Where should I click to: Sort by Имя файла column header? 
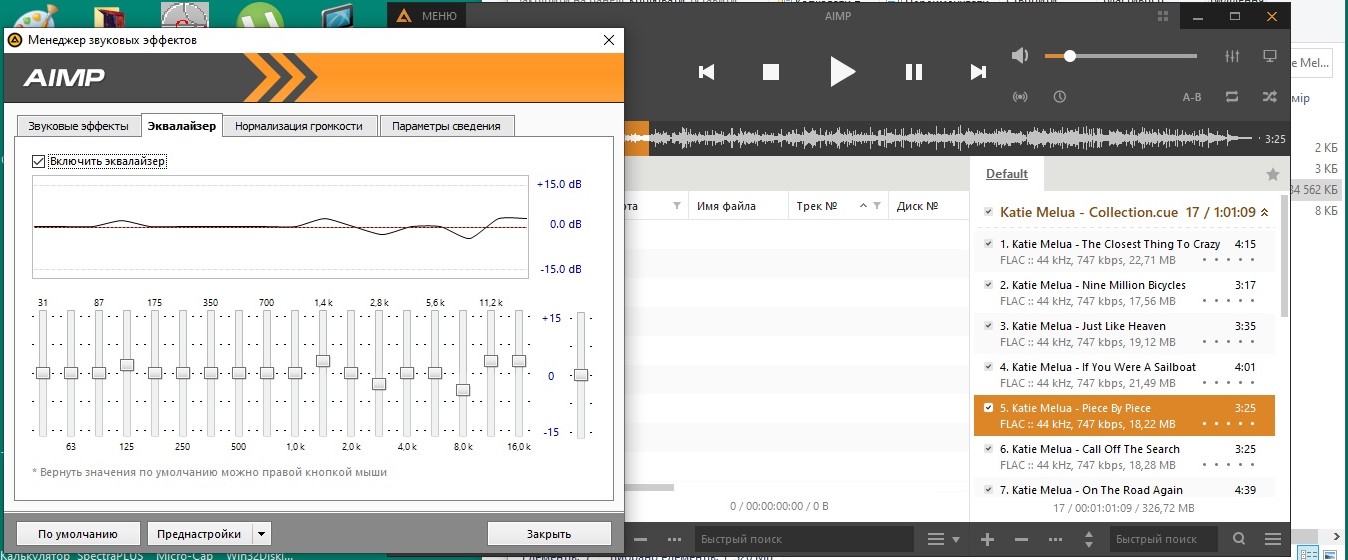tap(737, 206)
